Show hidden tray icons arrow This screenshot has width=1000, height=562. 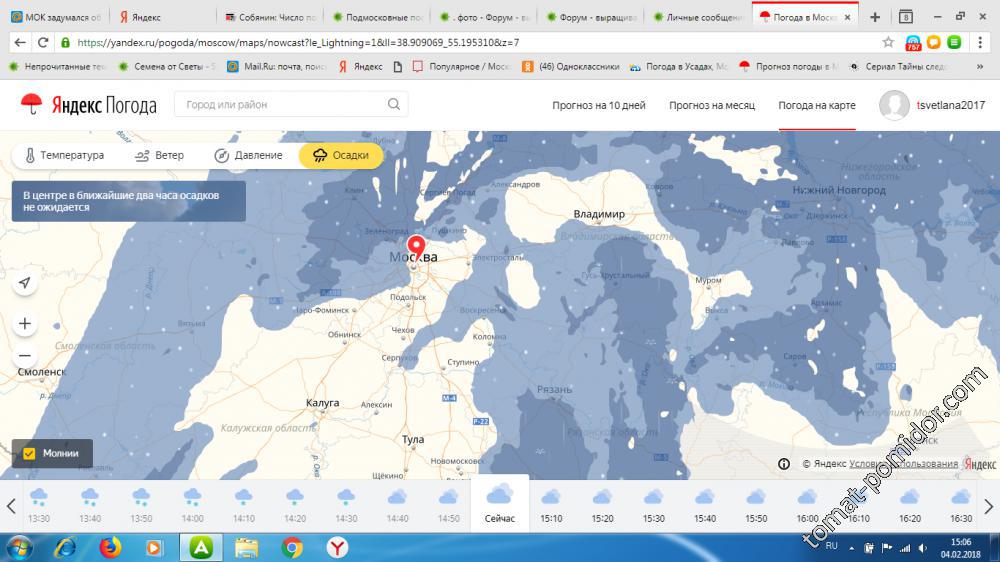(851, 548)
